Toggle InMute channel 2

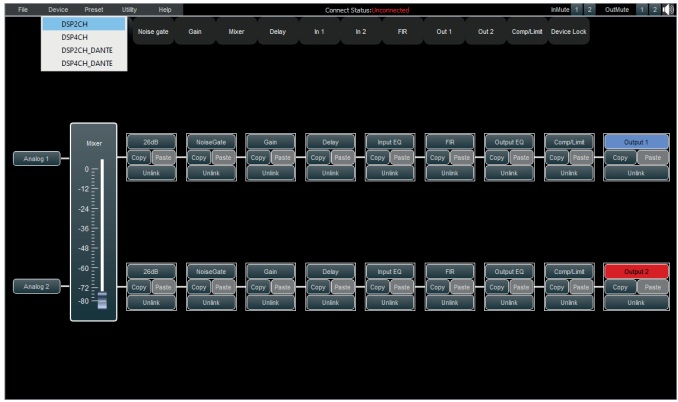pos(589,9)
